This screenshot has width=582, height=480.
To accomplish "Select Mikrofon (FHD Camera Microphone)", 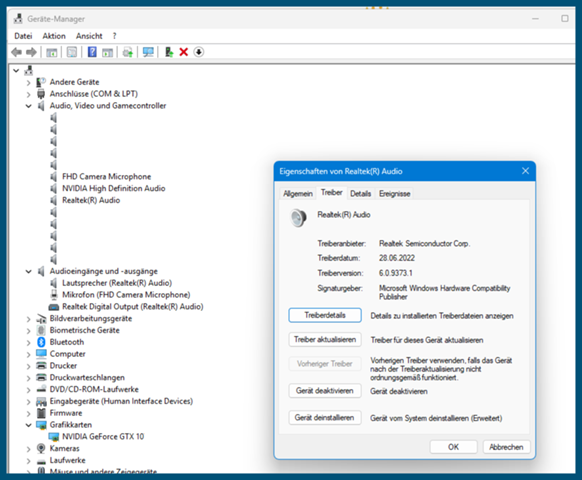I will pyautogui.click(x=126, y=295).
